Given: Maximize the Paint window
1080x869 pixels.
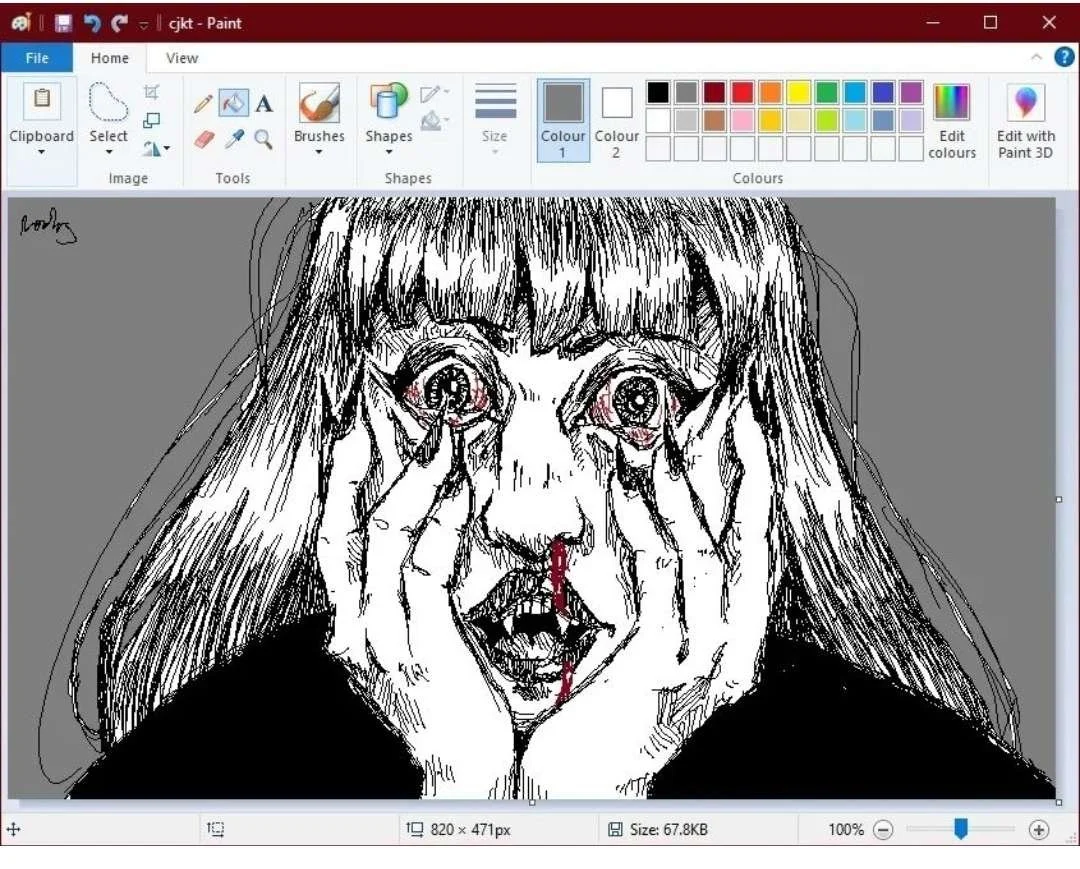Looking at the screenshot, I should tap(990, 23).
